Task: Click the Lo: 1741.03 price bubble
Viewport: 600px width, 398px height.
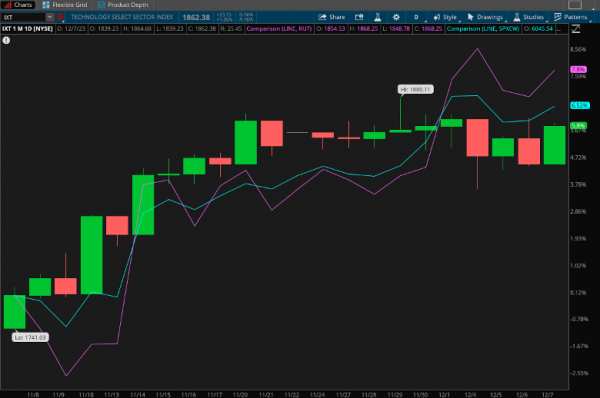Action: [x=30, y=338]
